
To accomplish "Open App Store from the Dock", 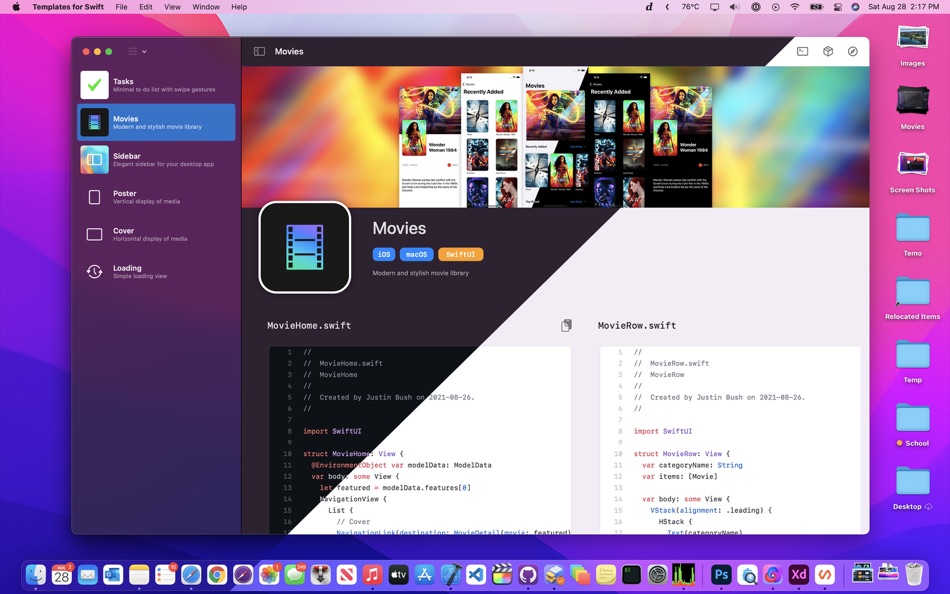I will (x=424, y=574).
